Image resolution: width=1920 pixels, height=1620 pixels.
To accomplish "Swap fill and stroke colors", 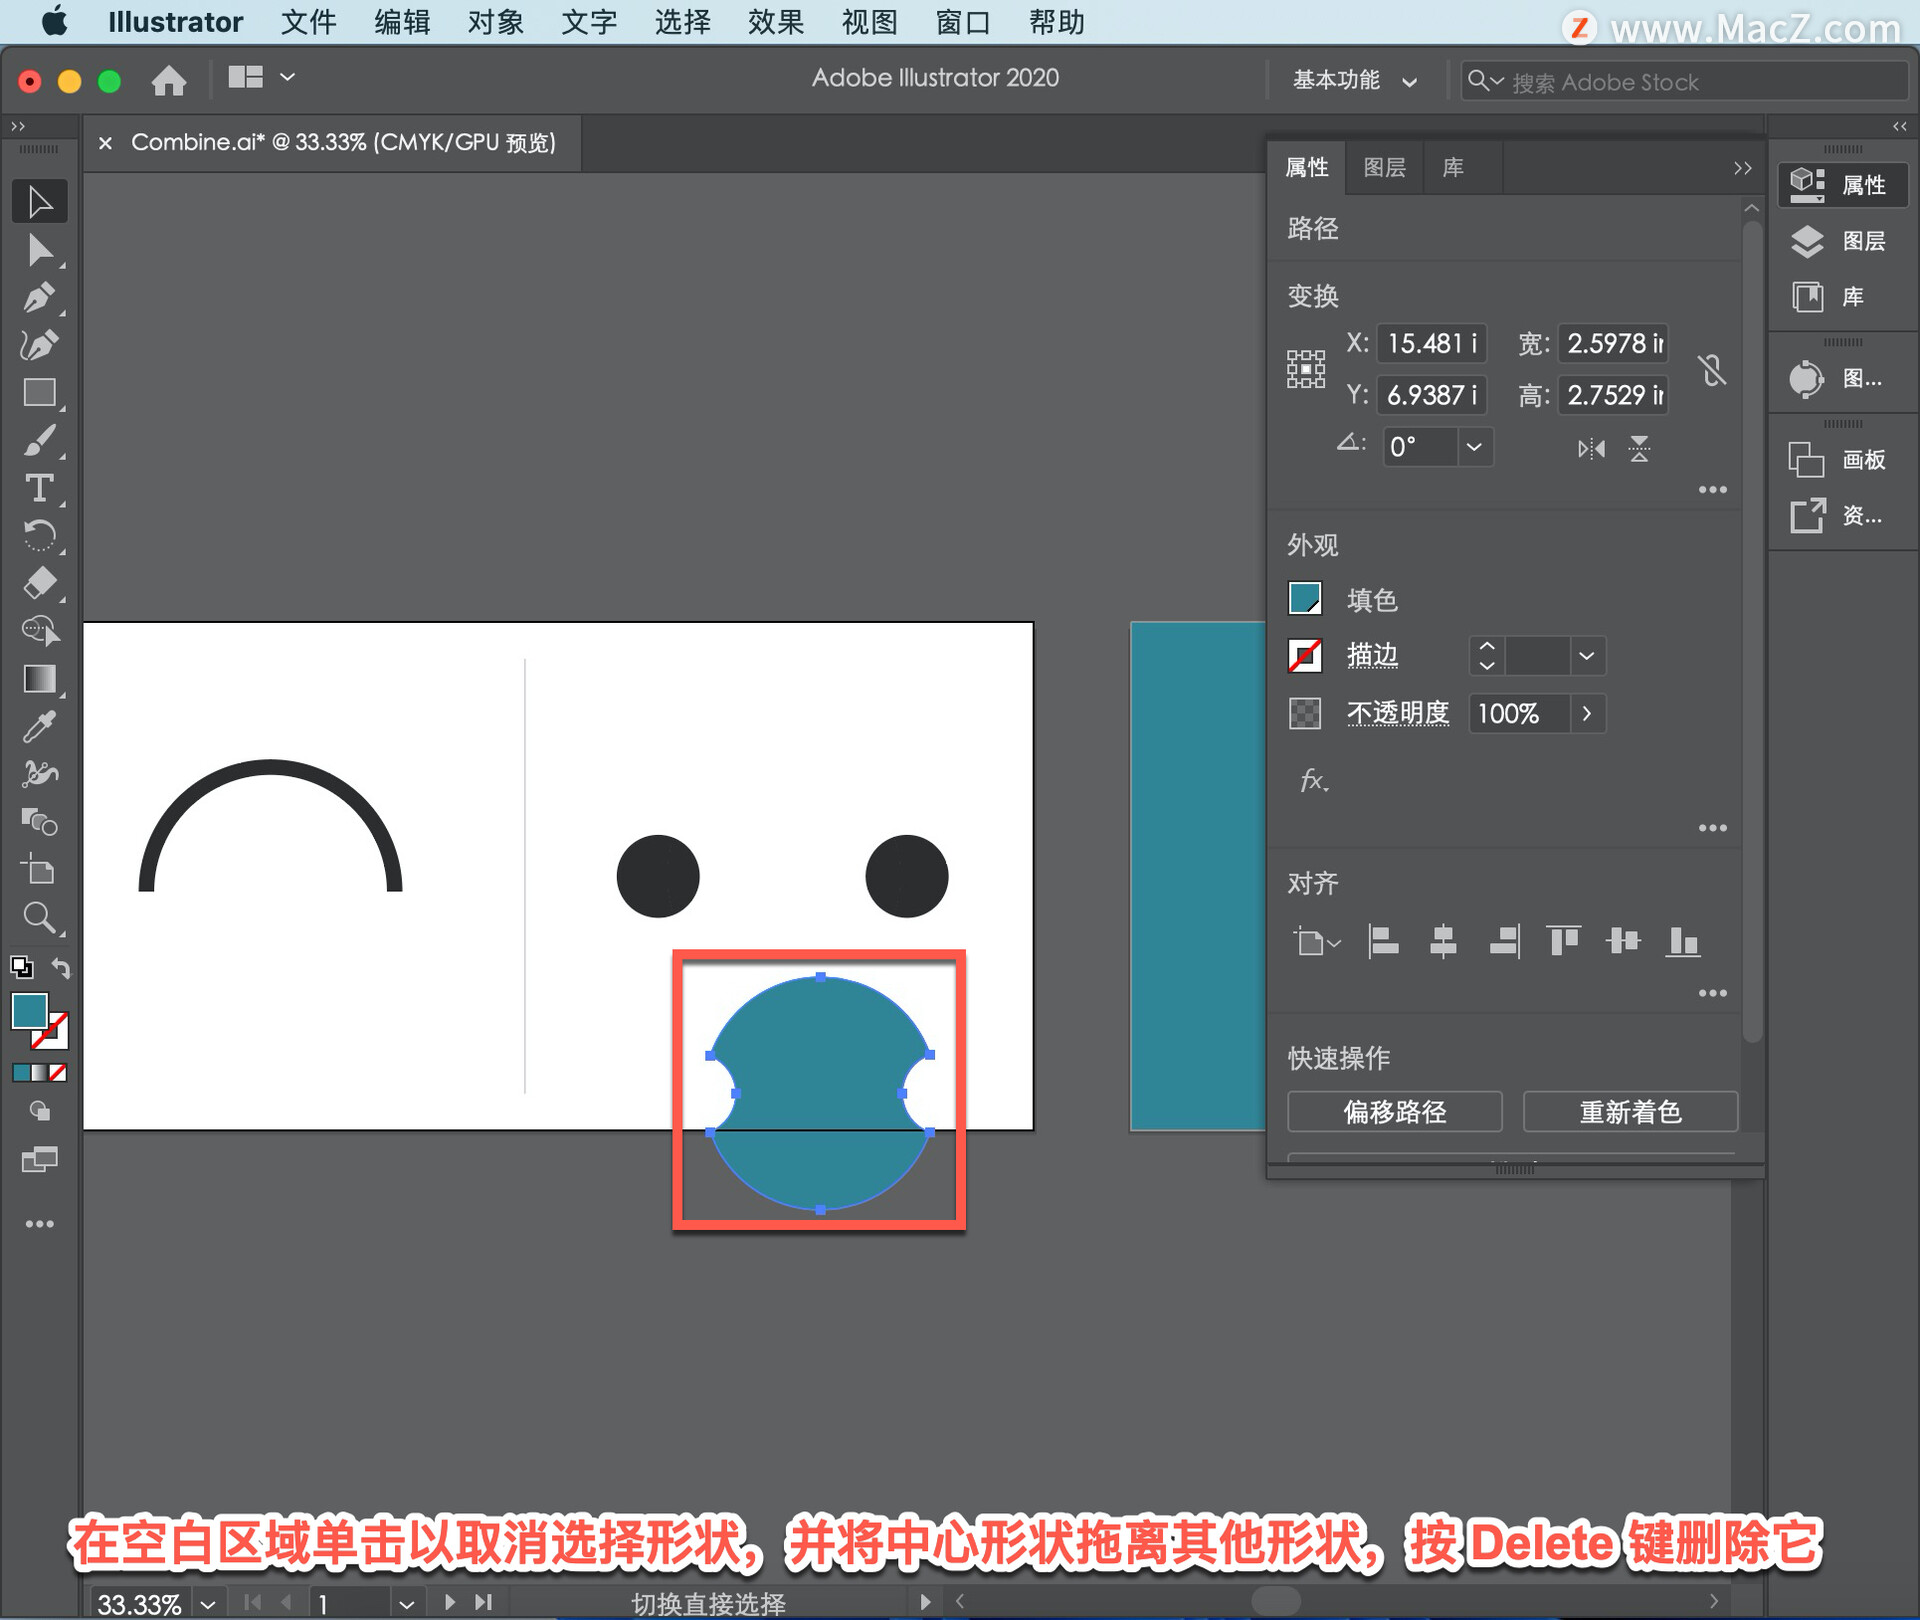I will point(61,968).
